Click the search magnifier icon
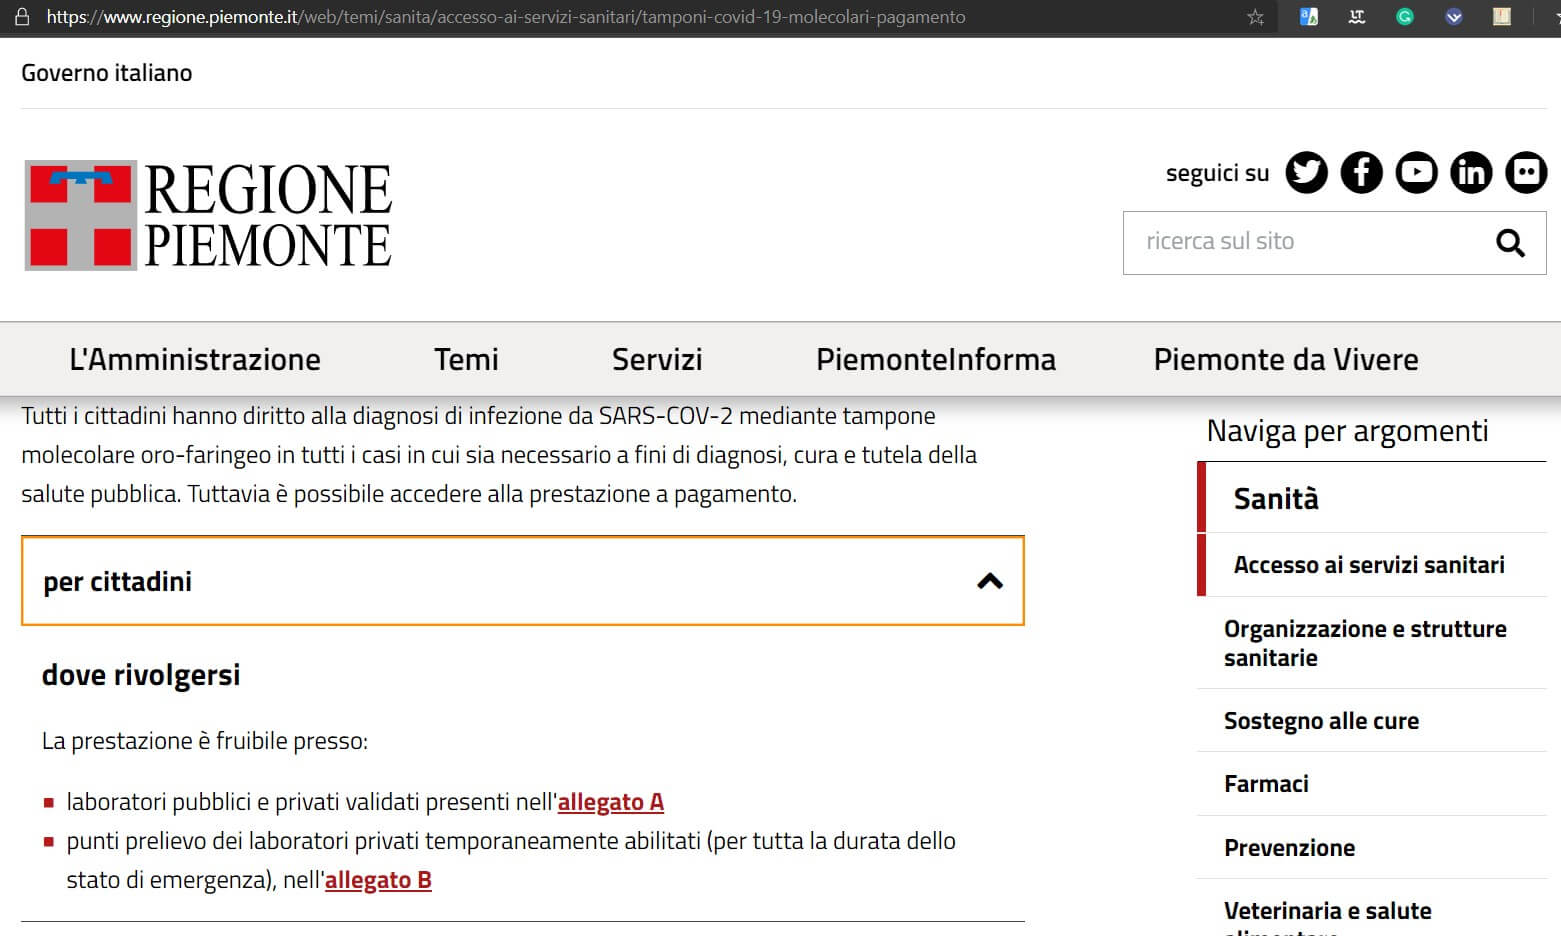 [1509, 242]
